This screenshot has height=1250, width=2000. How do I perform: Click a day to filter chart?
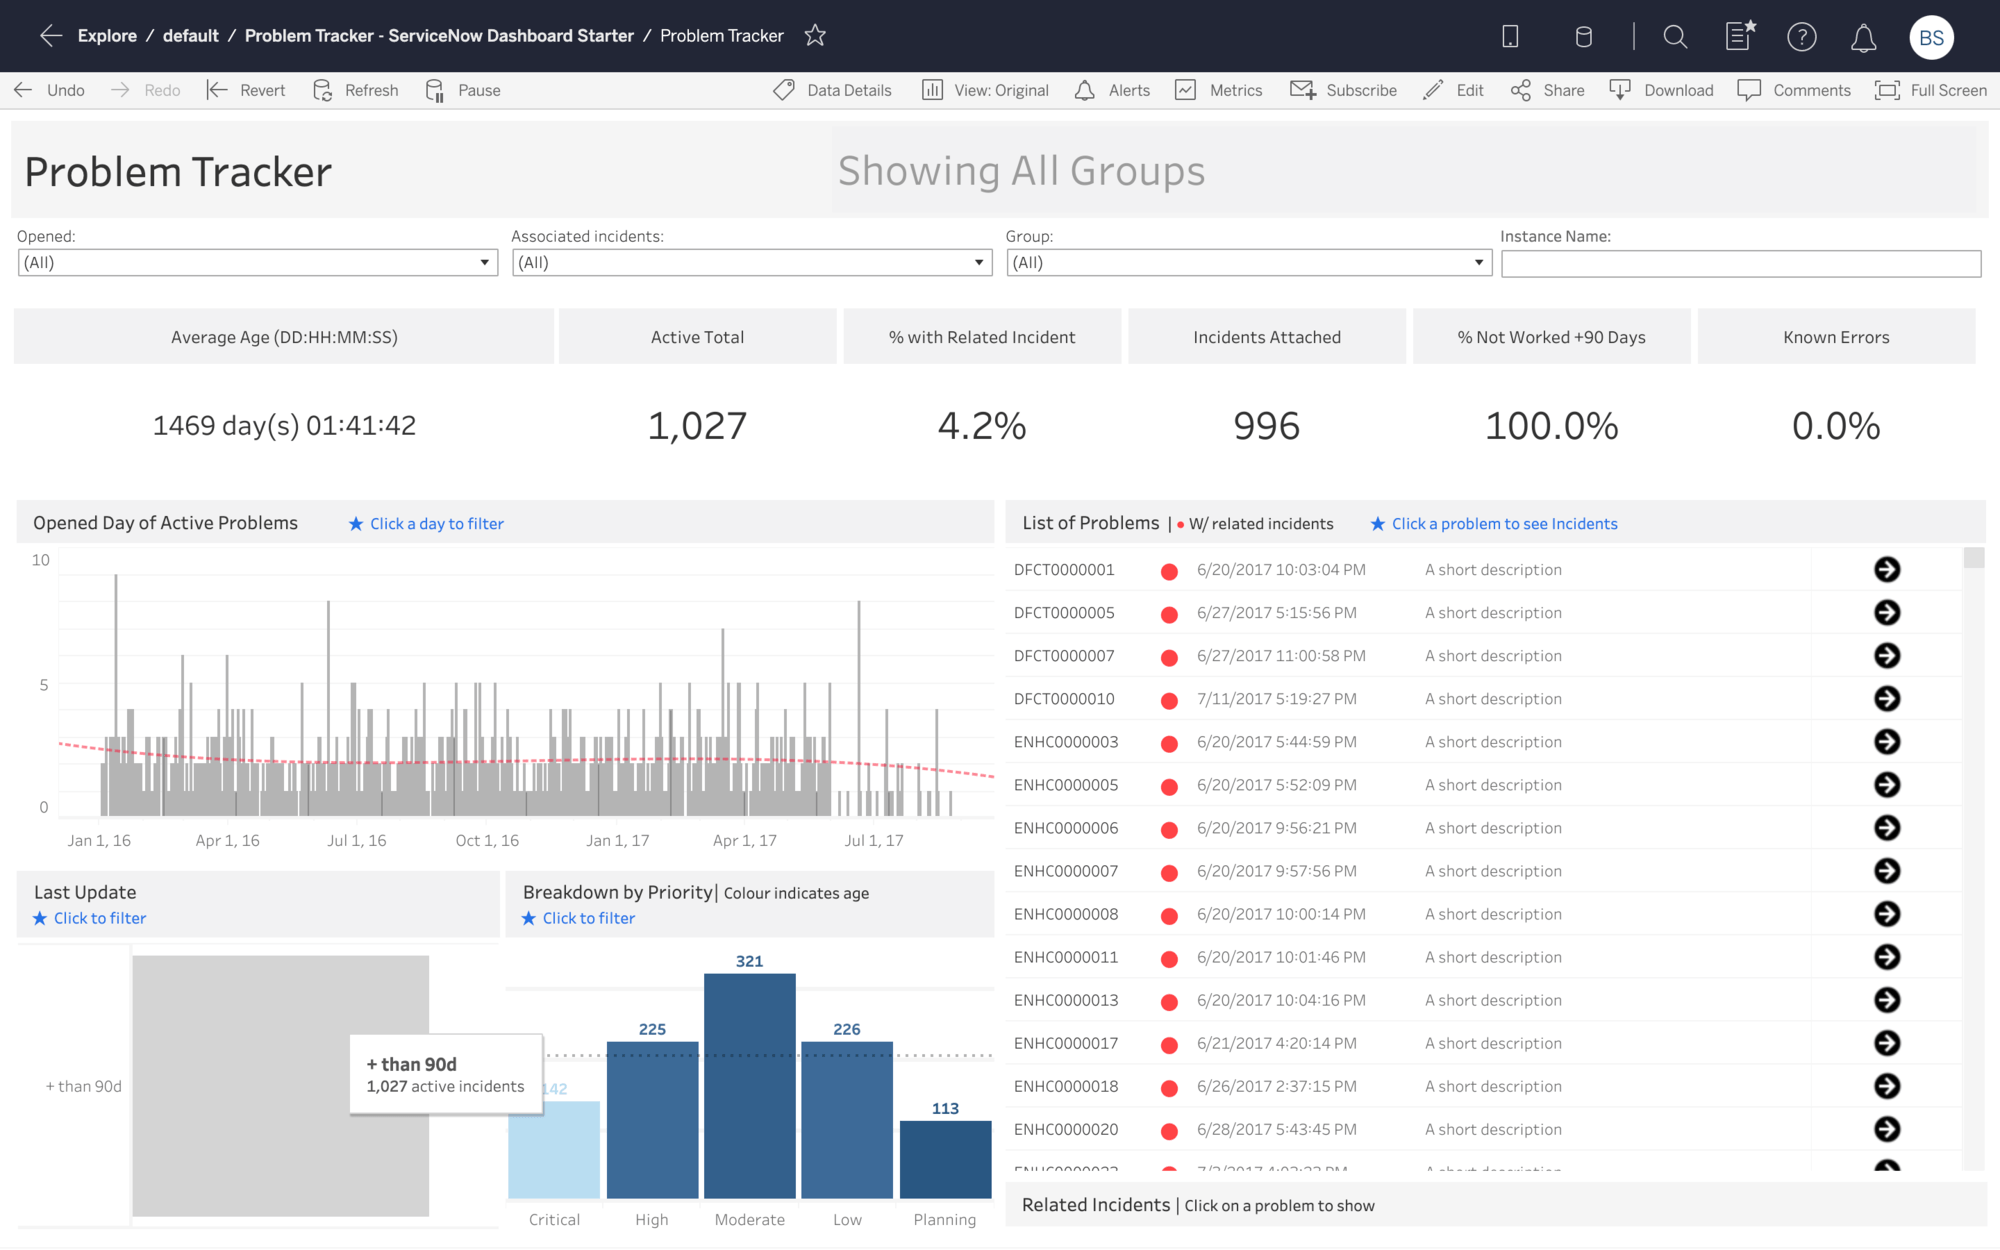click(x=435, y=523)
